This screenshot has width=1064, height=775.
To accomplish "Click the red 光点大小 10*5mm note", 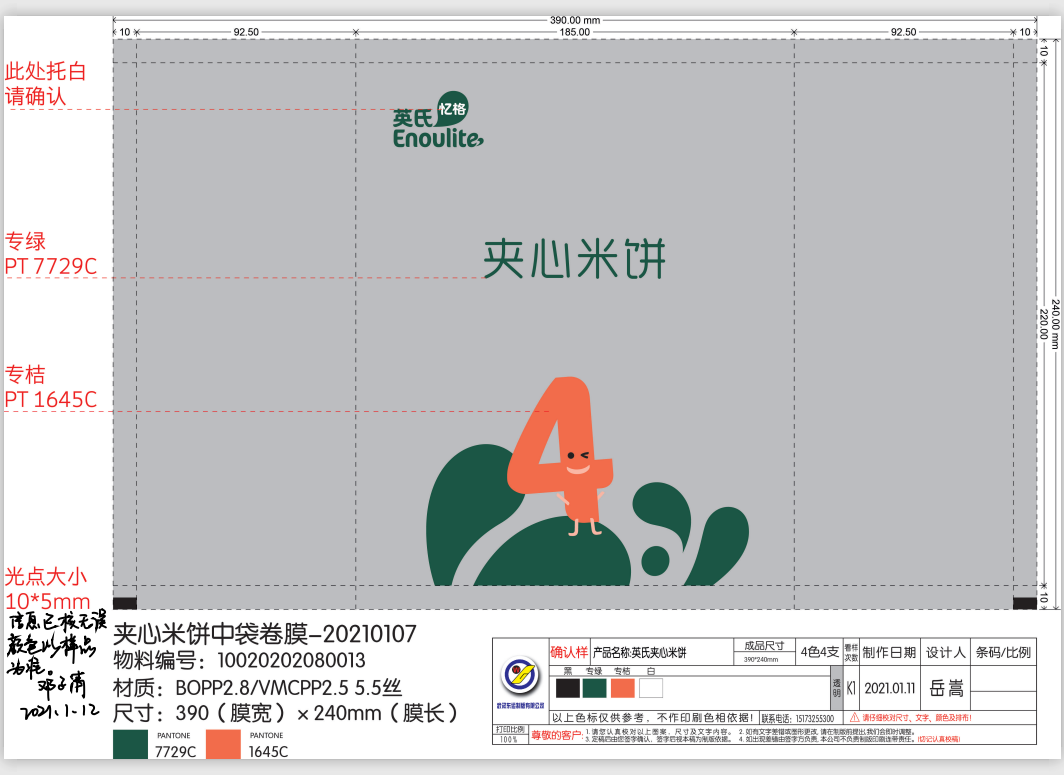I will coord(48,588).
